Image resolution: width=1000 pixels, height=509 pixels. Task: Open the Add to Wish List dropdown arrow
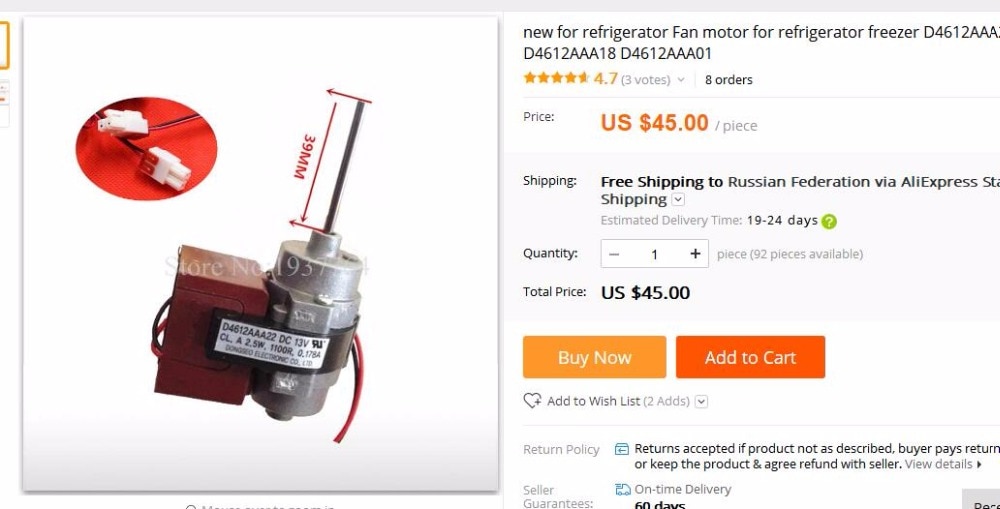tap(701, 401)
